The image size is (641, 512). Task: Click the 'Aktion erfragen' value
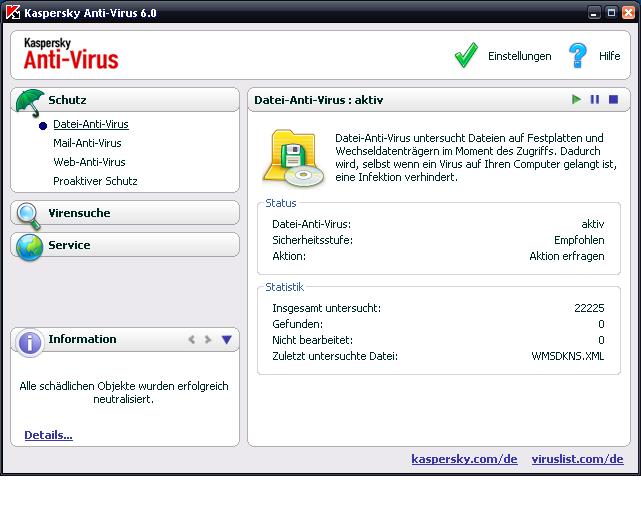[567, 256]
